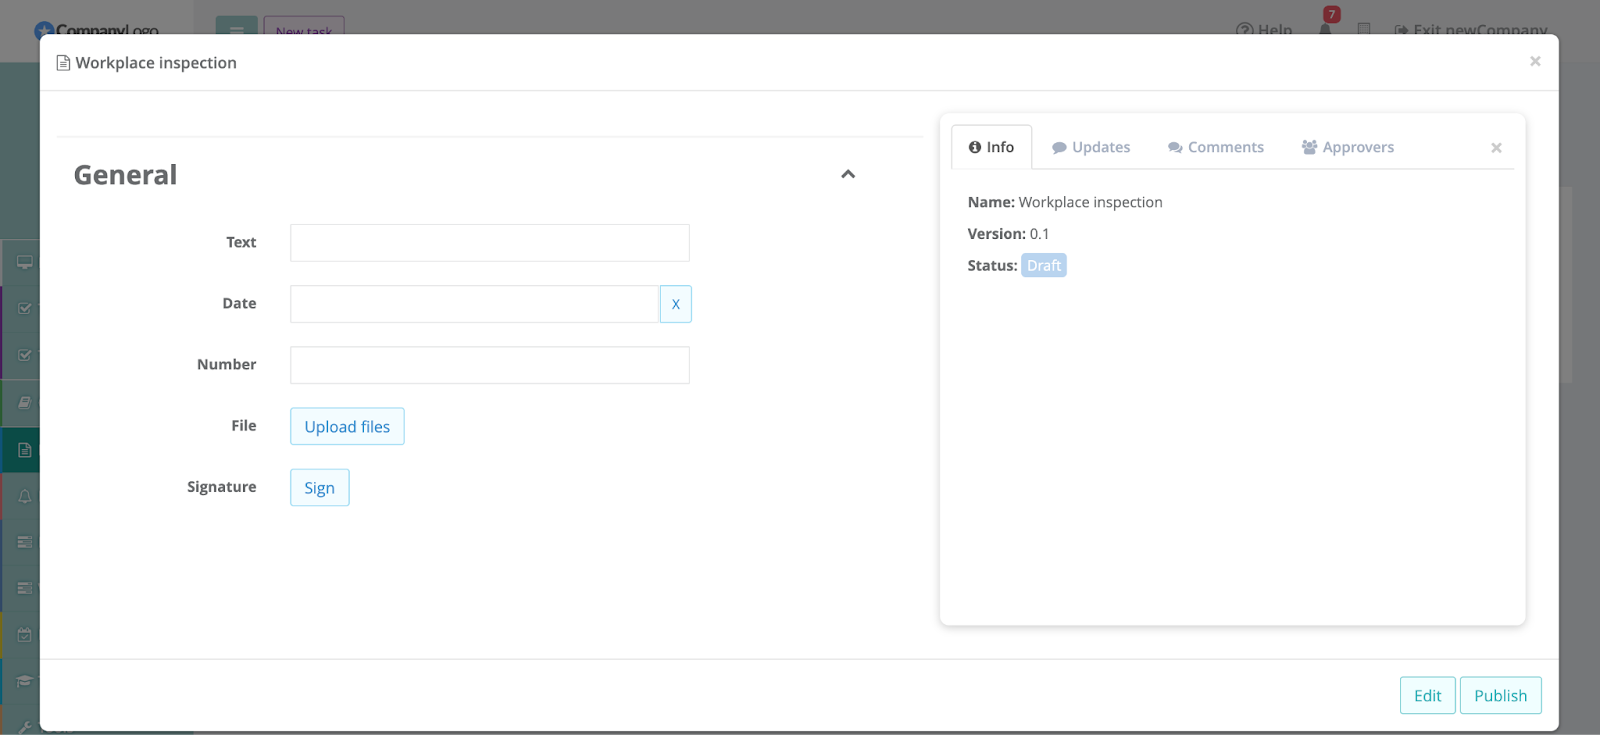Close the info side panel
The image size is (1600, 735).
coord(1496,148)
